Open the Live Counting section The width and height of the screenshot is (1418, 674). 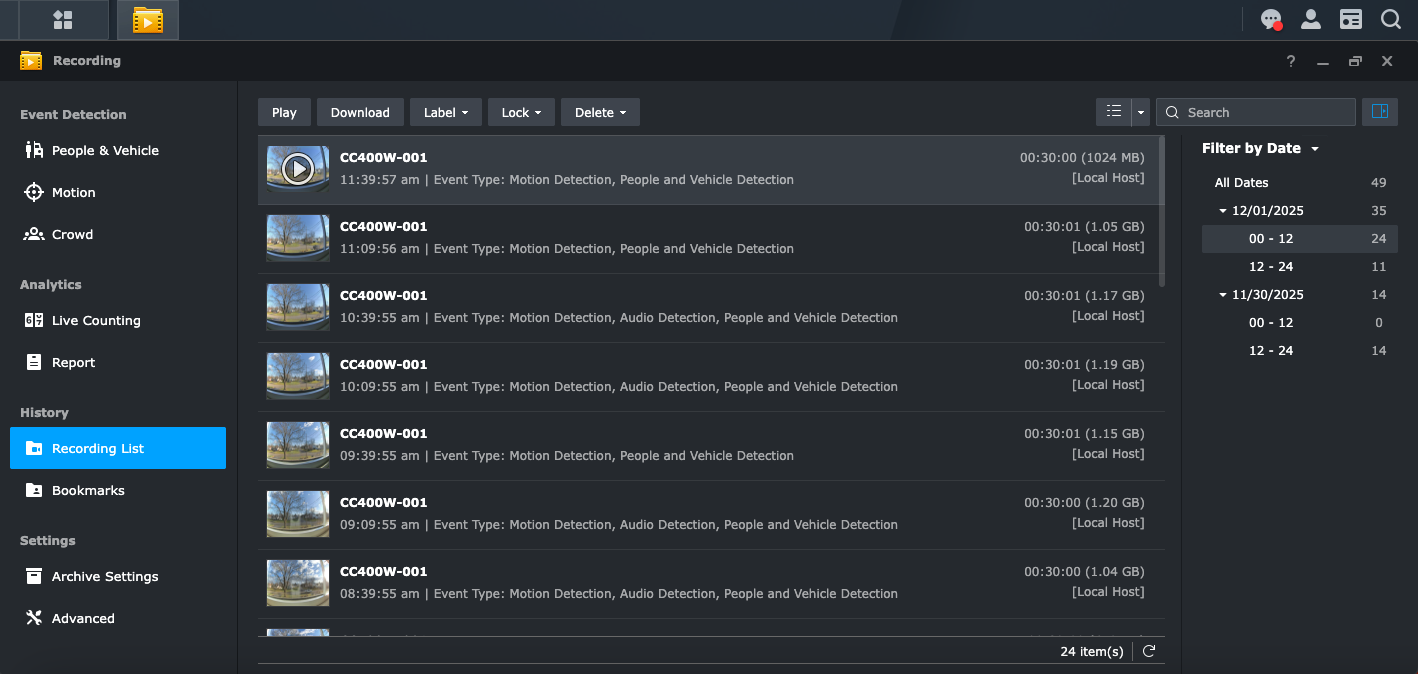click(x=96, y=320)
